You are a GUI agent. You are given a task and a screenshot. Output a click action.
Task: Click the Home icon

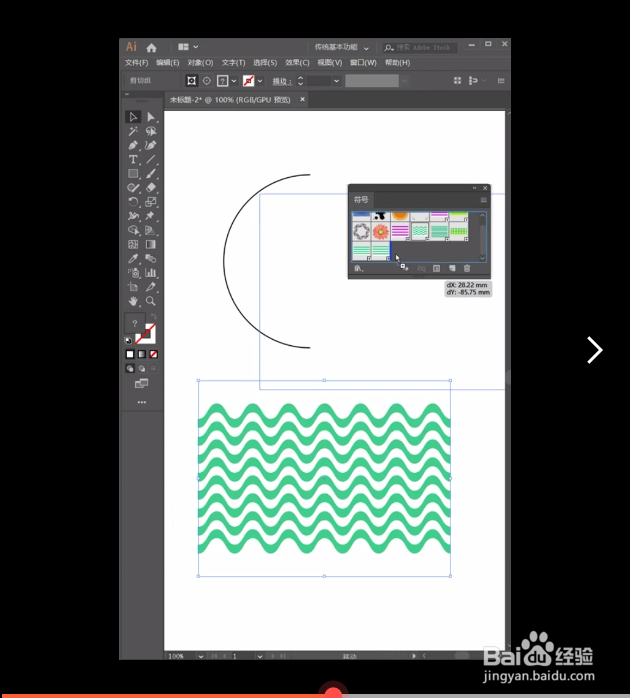(151, 48)
